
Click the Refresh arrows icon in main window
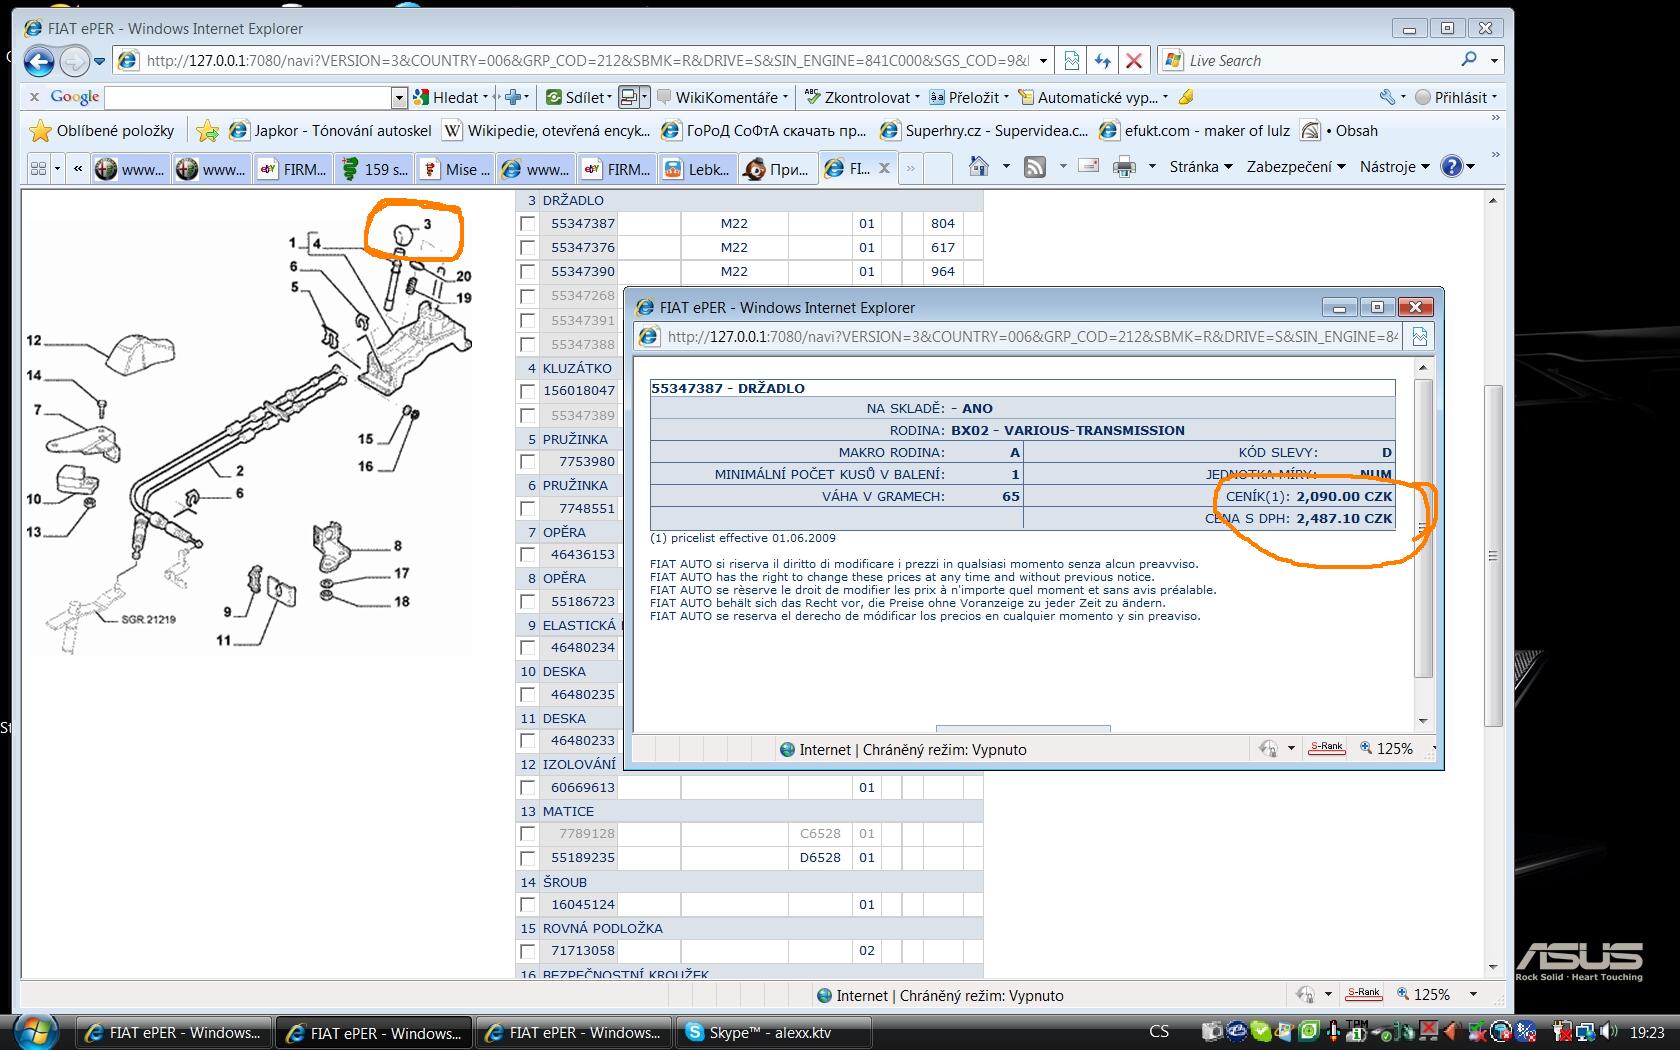1102,61
